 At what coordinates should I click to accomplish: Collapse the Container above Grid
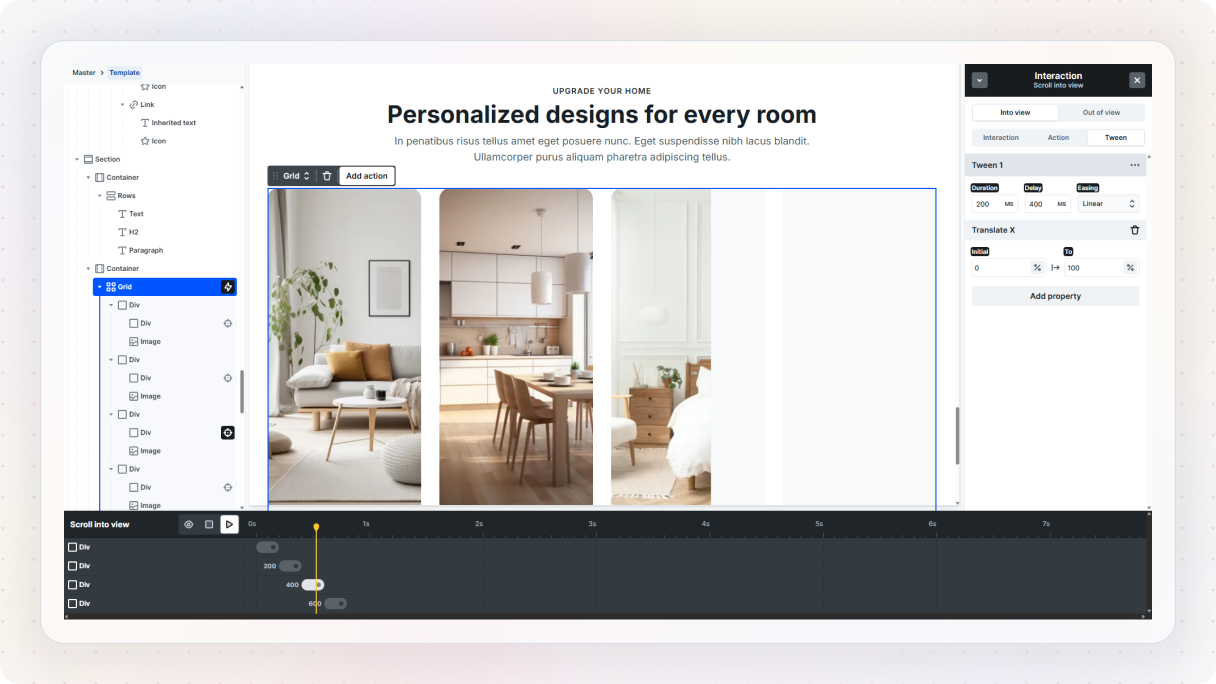click(88, 269)
